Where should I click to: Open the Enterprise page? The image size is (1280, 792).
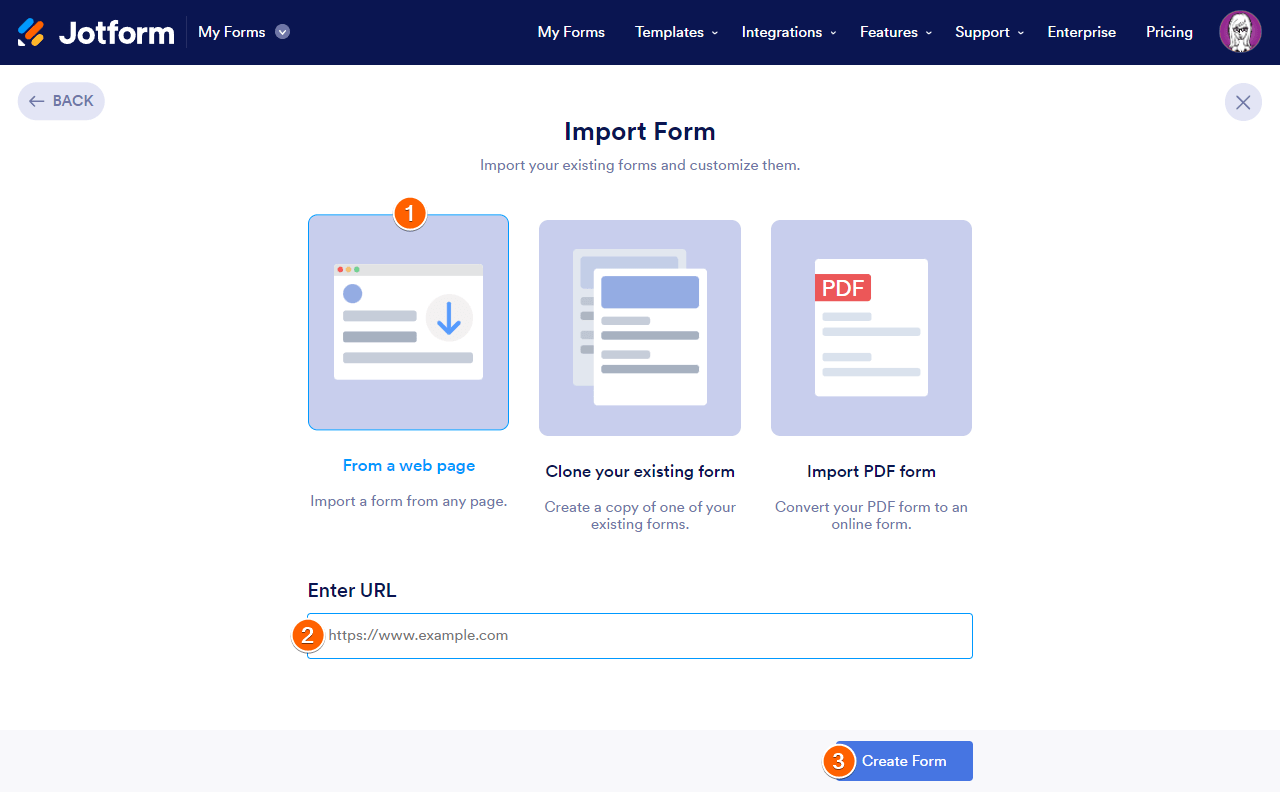(1081, 32)
